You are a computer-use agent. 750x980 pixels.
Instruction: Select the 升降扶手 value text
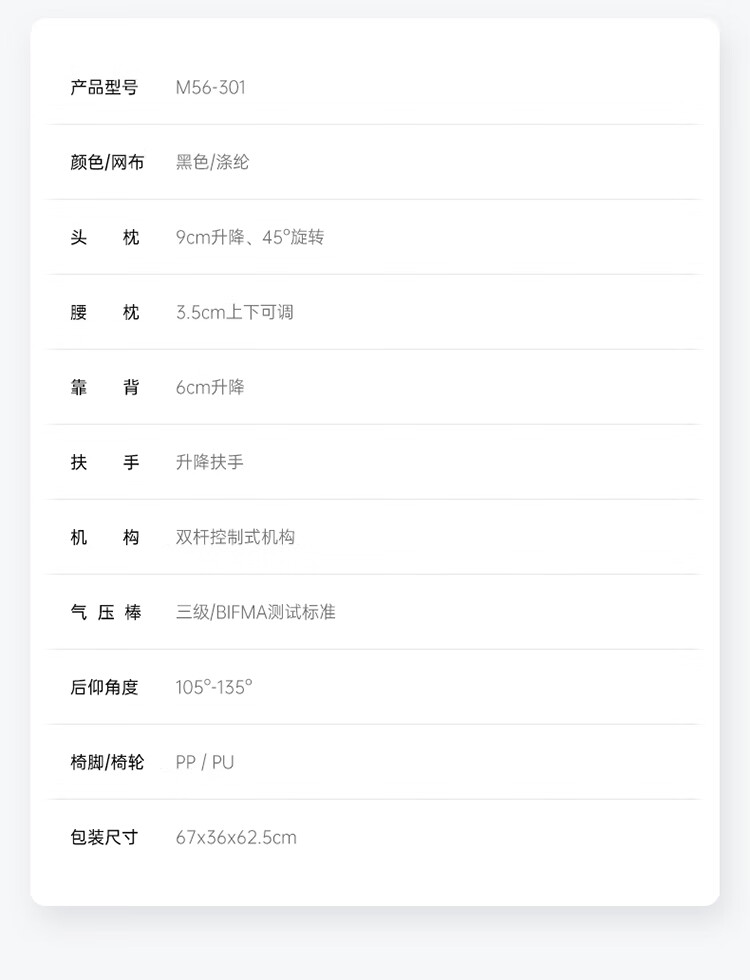point(210,462)
